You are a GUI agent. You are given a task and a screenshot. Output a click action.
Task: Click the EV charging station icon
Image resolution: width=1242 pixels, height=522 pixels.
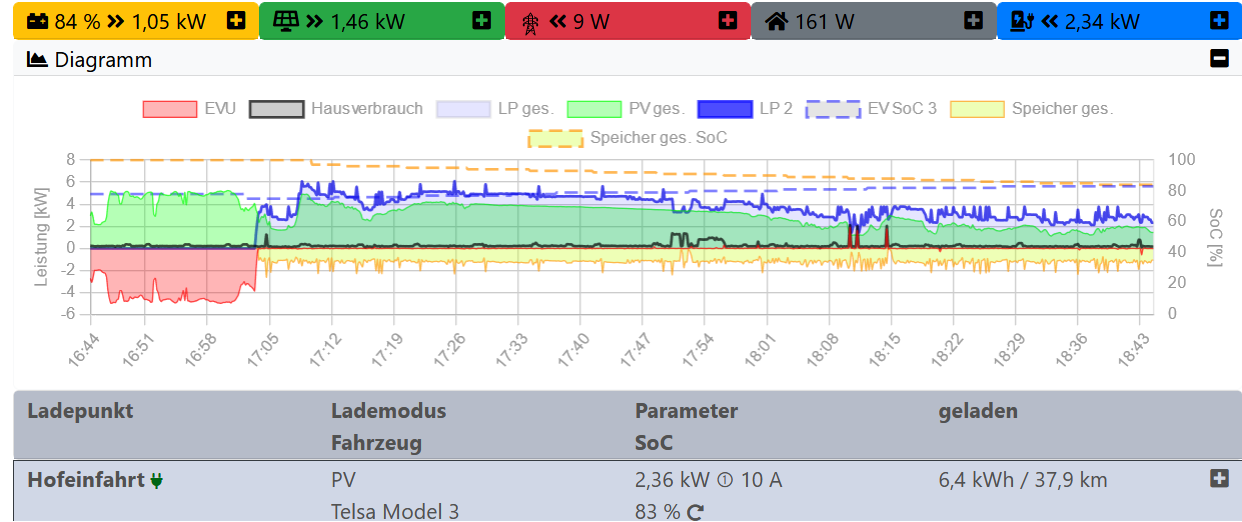tap(1022, 21)
